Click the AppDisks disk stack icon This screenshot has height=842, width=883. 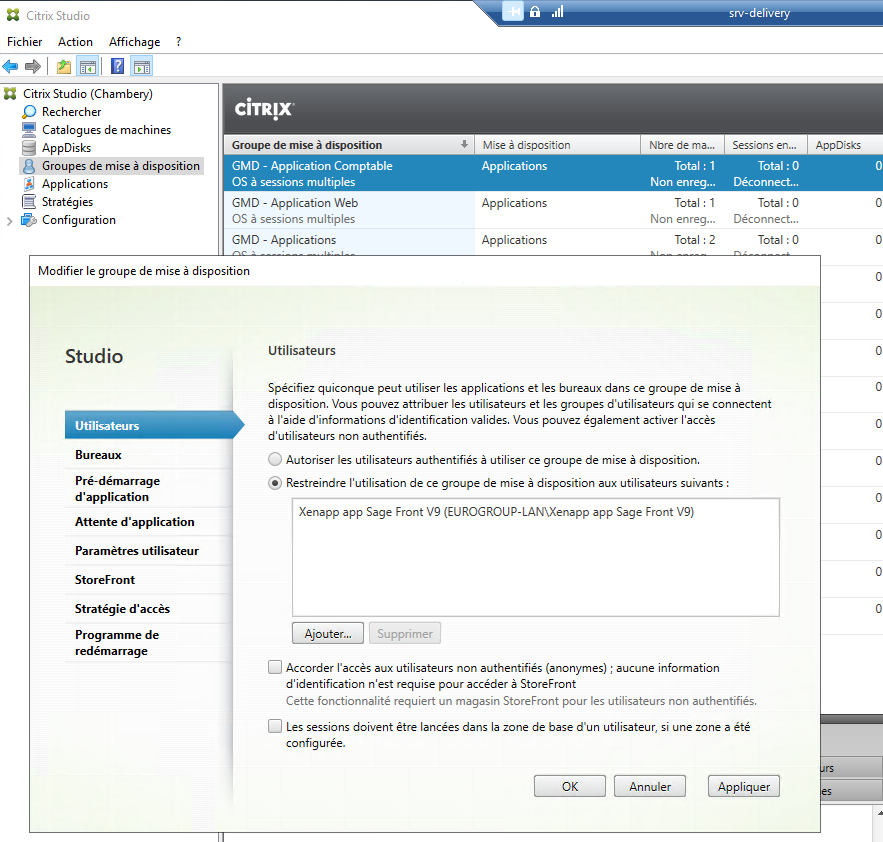29,148
